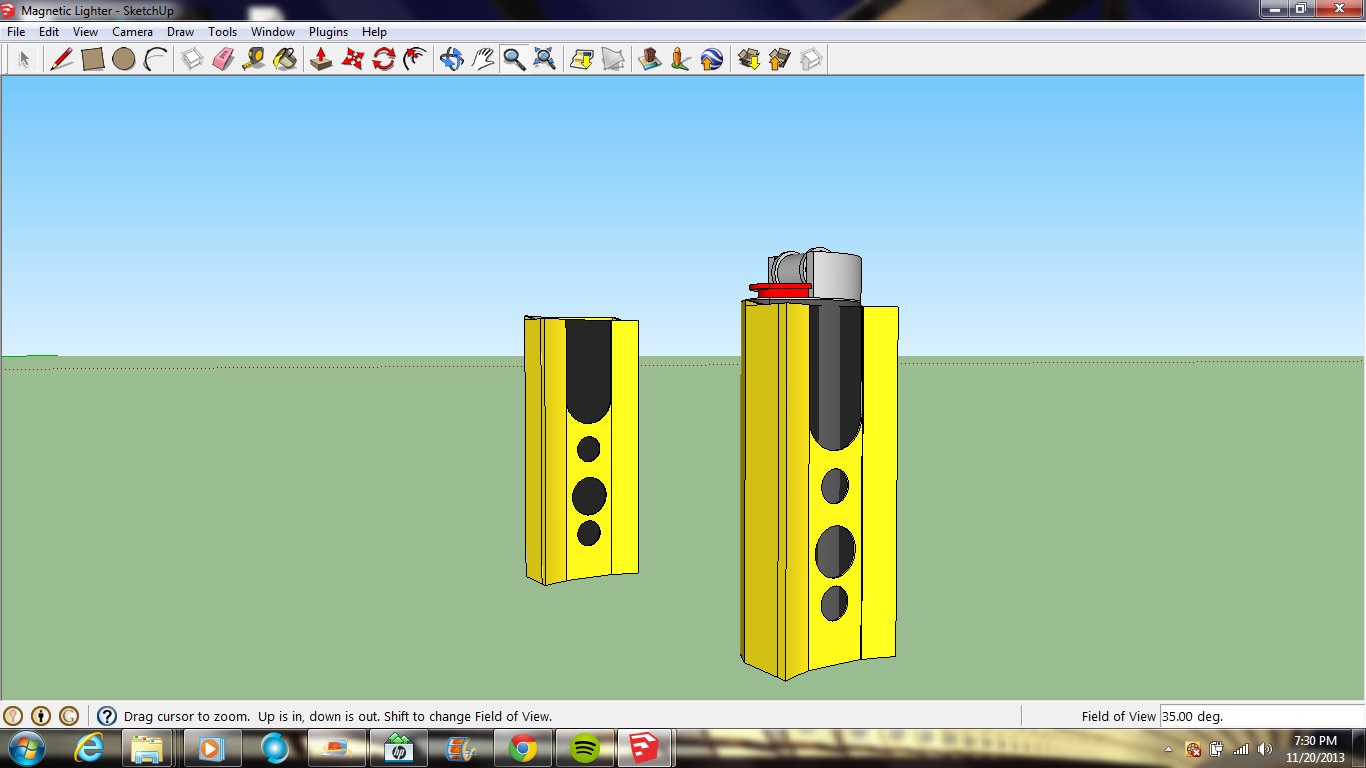This screenshot has width=1366, height=768.
Task: Open Google Chrome from taskbar
Action: click(x=522, y=748)
